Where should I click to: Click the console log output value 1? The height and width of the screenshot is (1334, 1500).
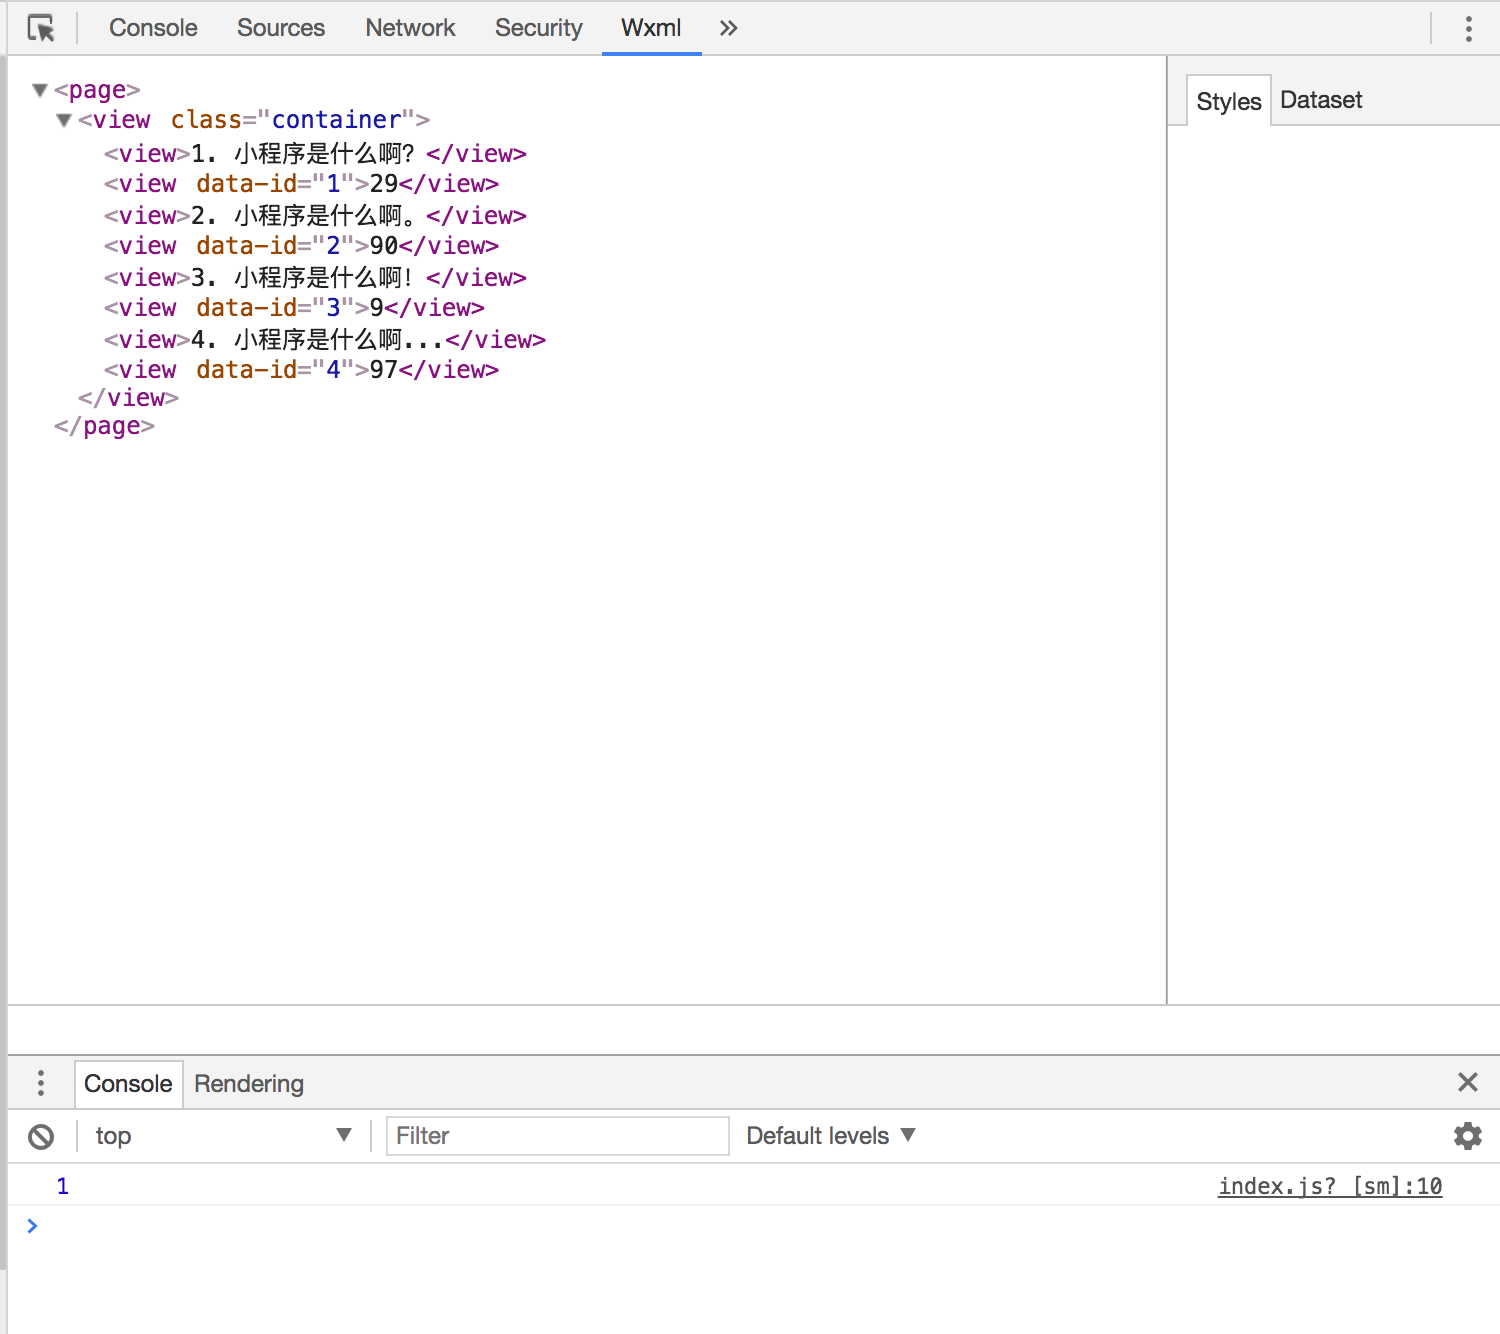click(x=62, y=1186)
